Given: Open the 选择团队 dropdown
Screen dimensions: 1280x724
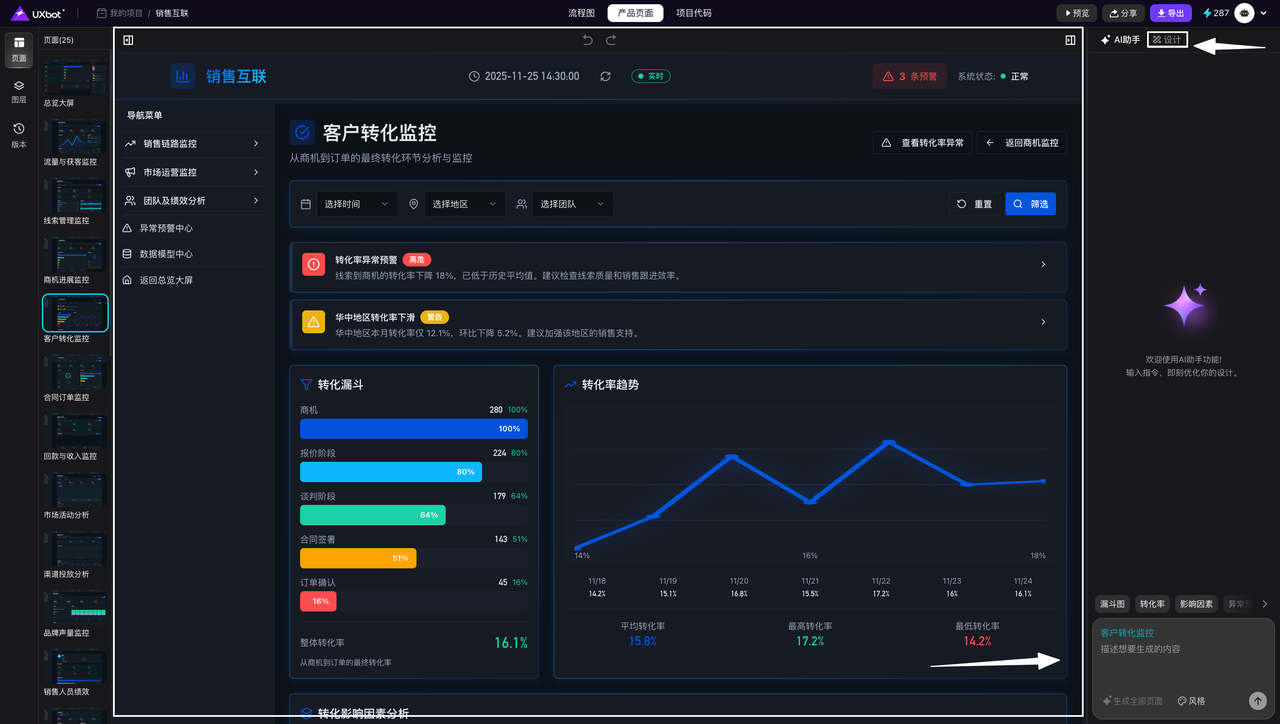Looking at the screenshot, I should click(572, 204).
